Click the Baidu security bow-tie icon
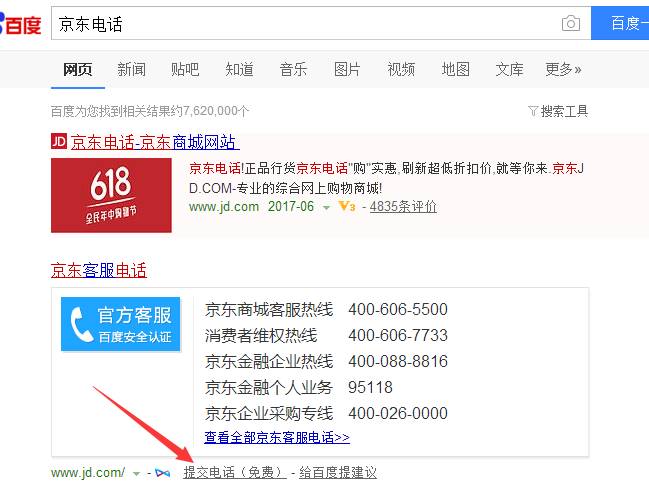Viewport: 649px width, 493px height. (x=162, y=472)
